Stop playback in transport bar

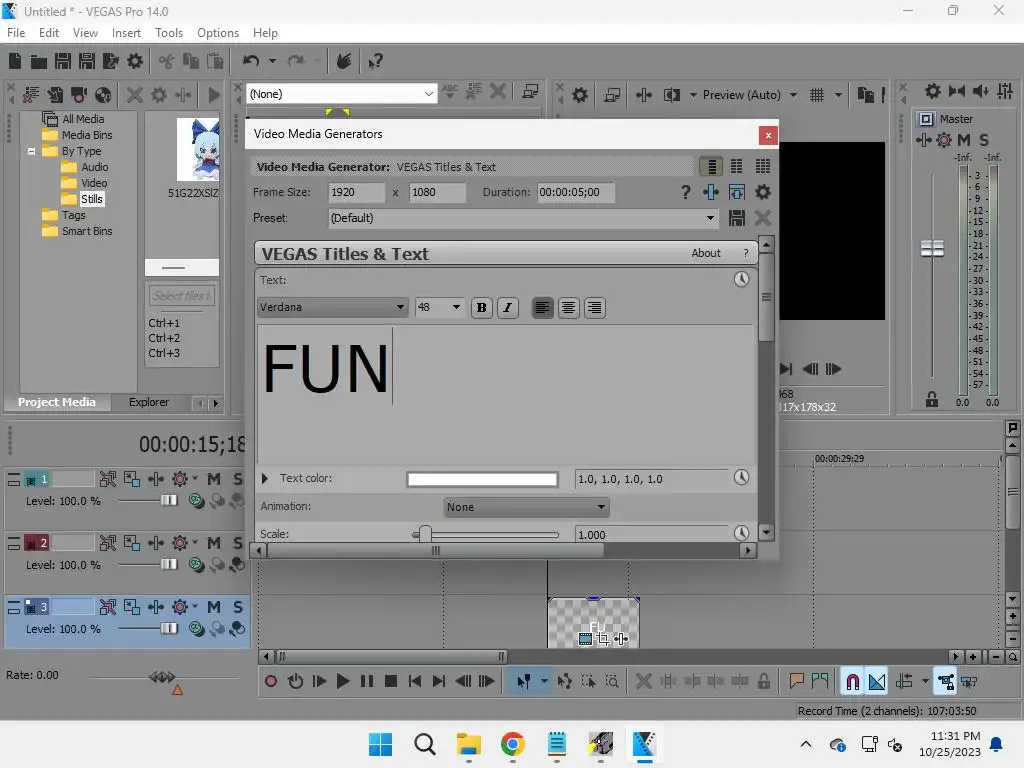[x=391, y=682]
